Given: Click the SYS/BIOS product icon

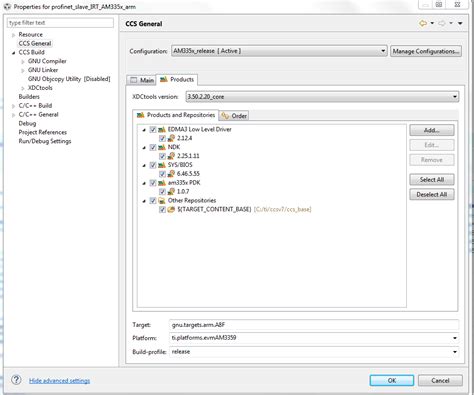Looking at the screenshot, I should tap(162, 165).
